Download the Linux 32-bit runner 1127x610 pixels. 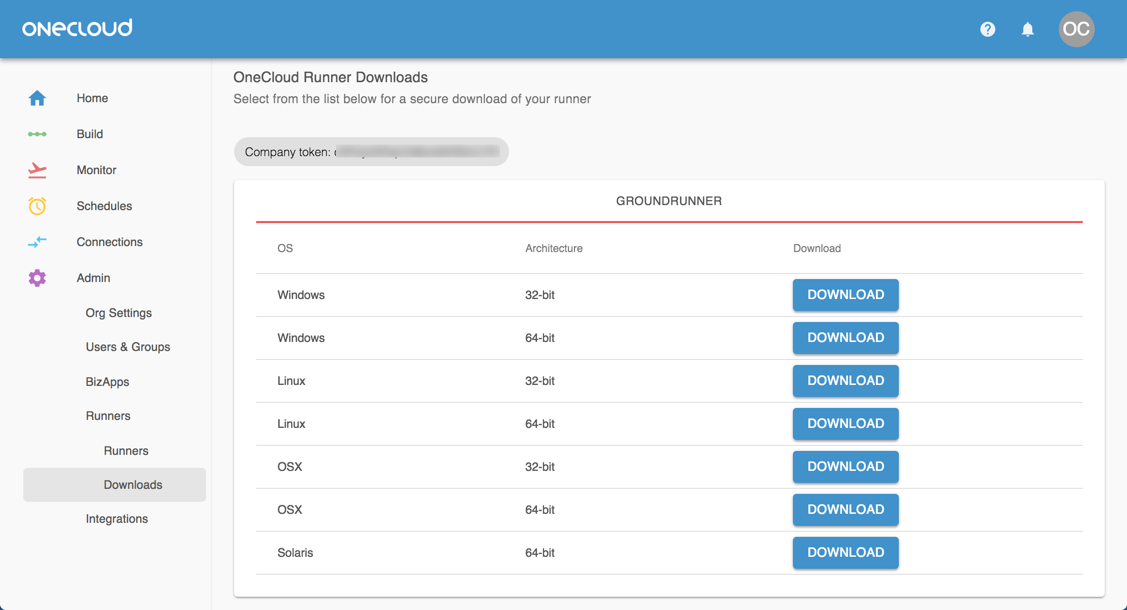(845, 381)
